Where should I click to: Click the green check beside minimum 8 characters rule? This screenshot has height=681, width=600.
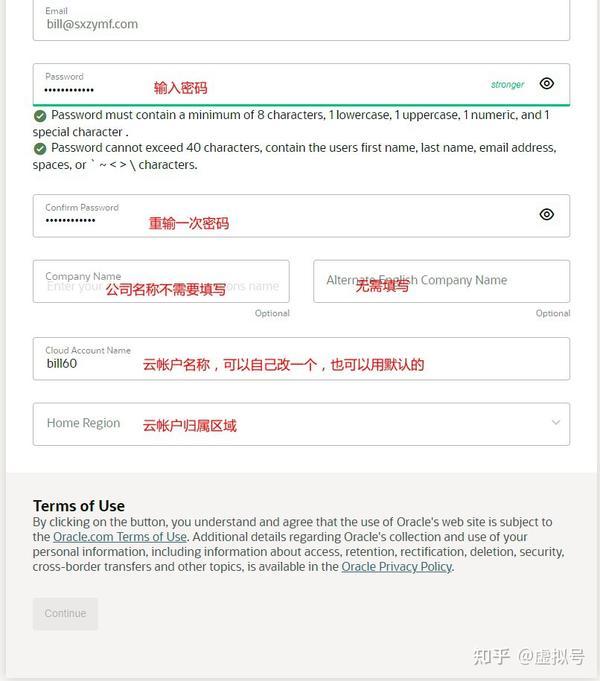tap(40, 116)
